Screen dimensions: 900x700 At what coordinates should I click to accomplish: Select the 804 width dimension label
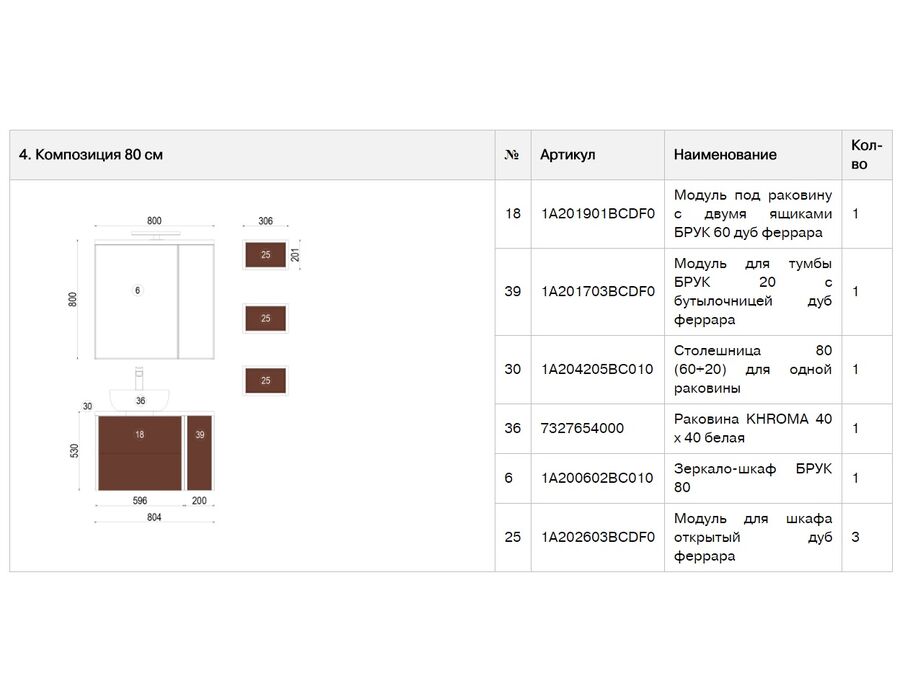coord(154,518)
